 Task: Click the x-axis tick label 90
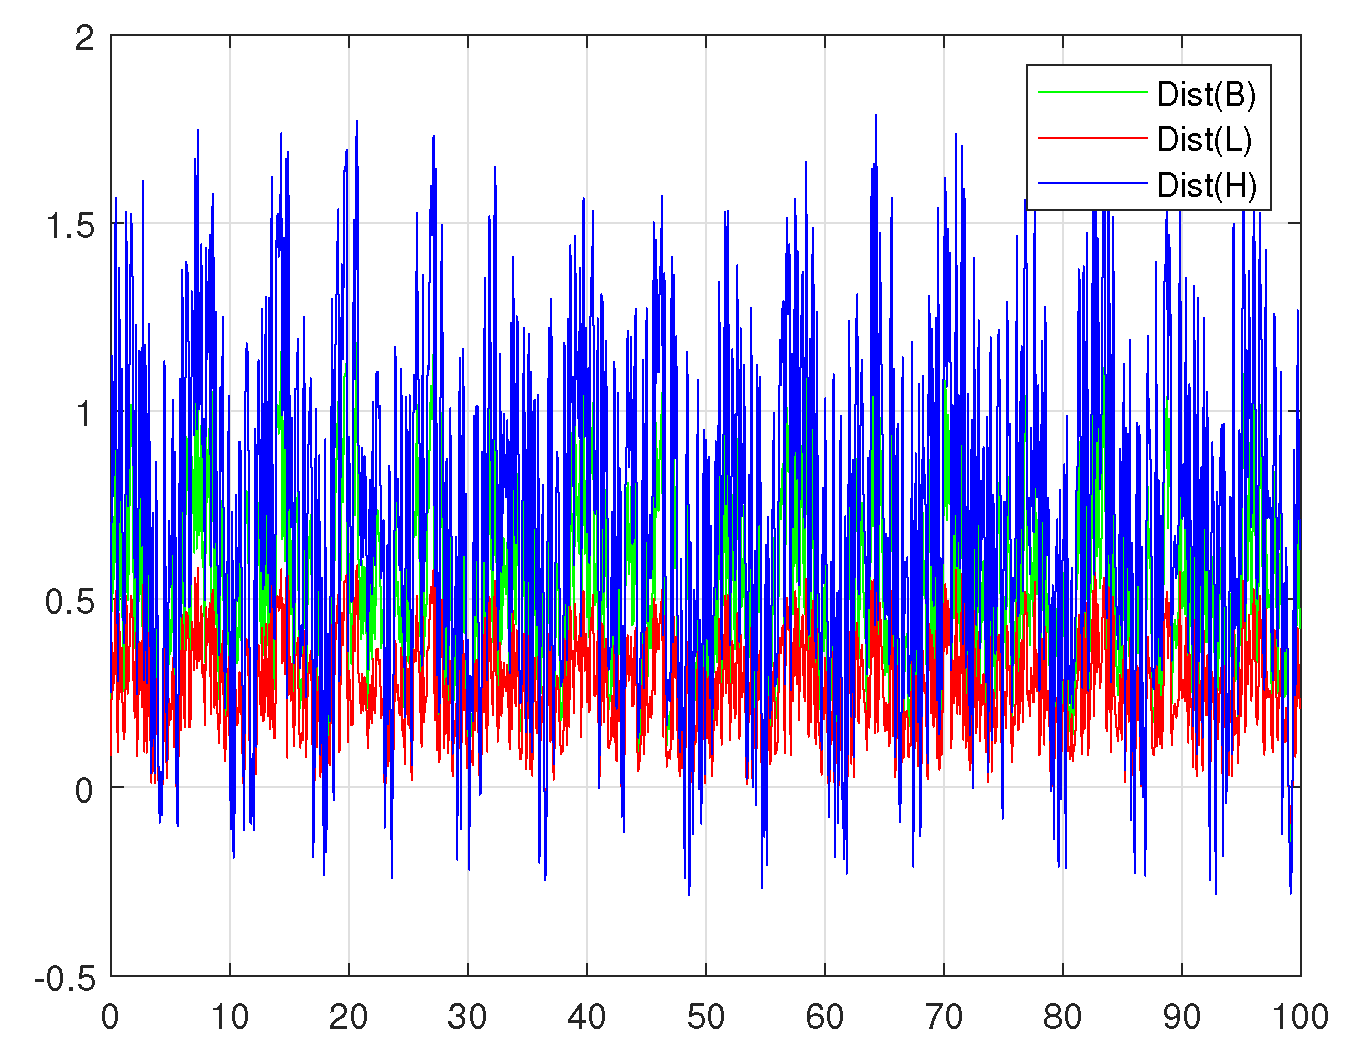click(x=1182, y=1017)
